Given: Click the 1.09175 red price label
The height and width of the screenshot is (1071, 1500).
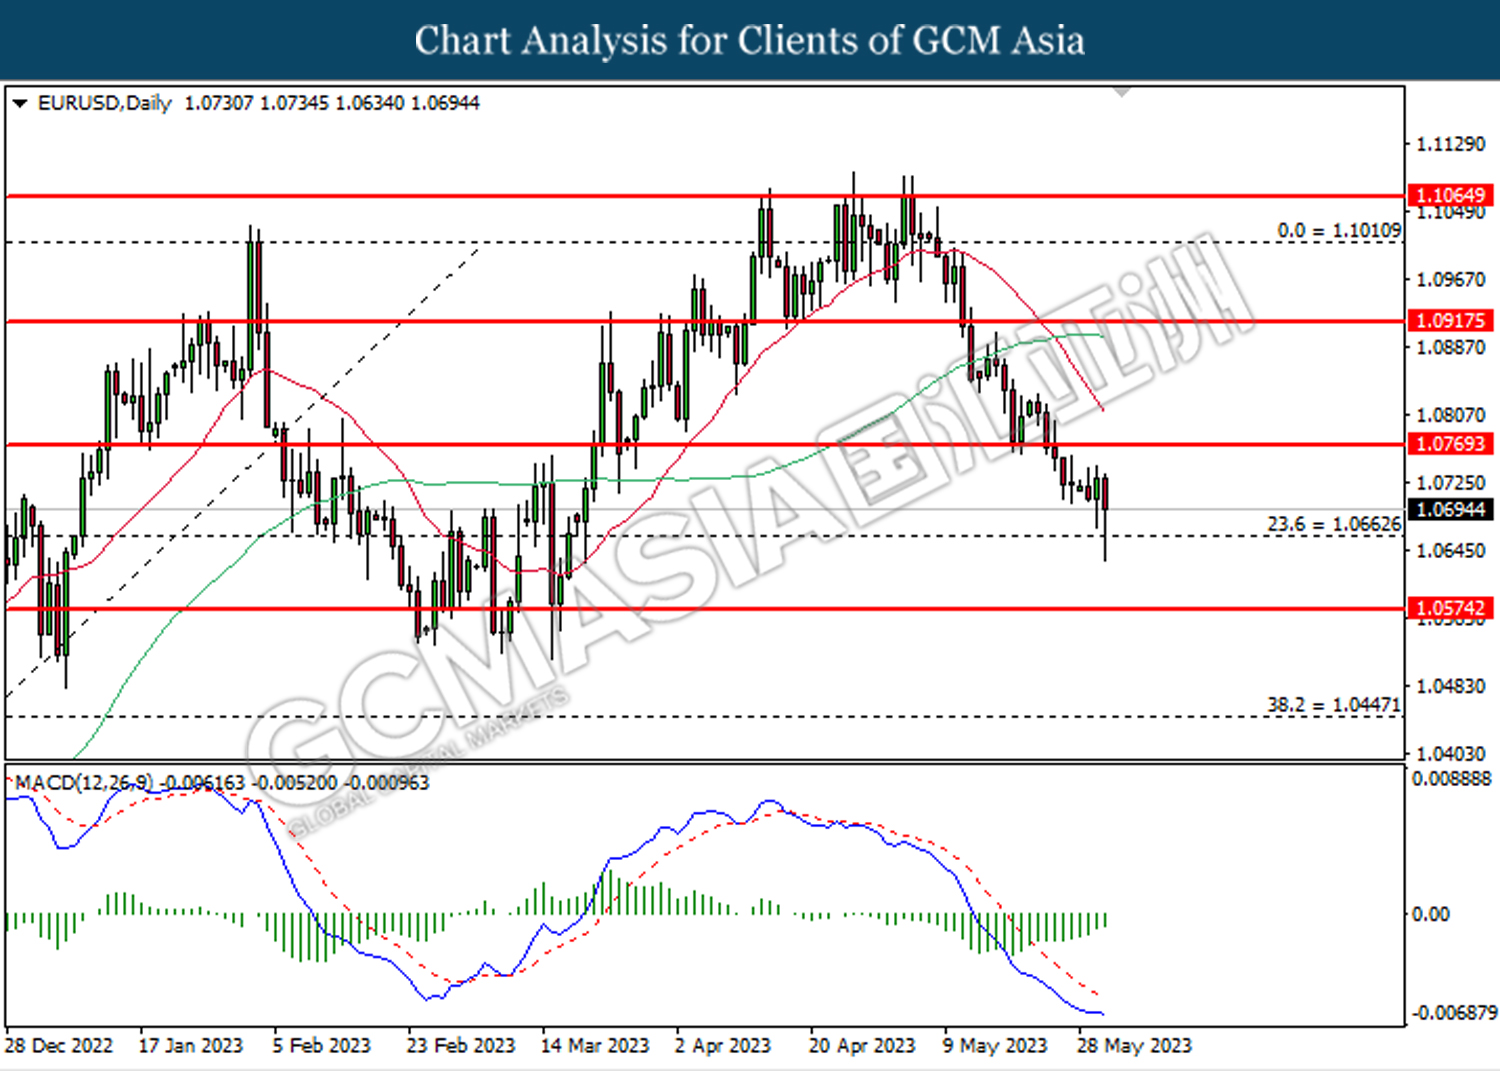Looking at the screenshot, I should click(x=1451, y=321).
